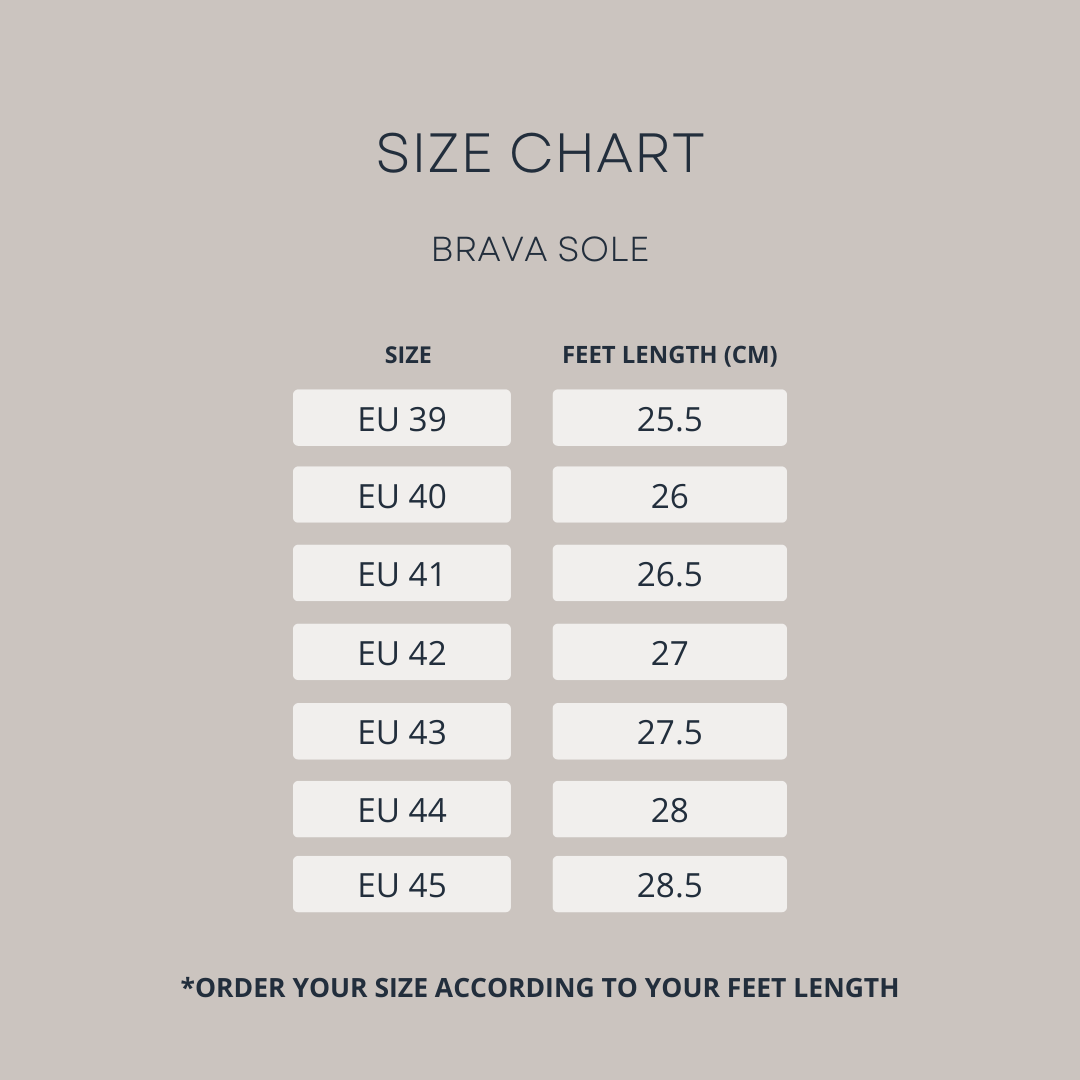Click the order-your-size footnote text
Image resolution: width=1080 pixels, height=1080 pixels.
[540, 988]
